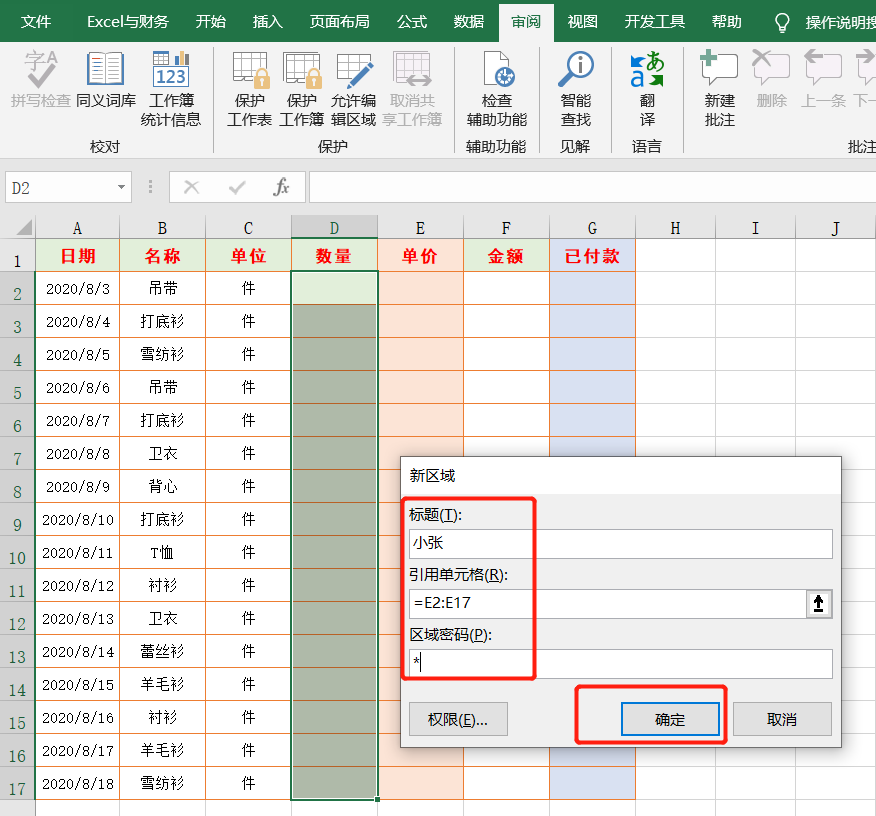Click the 标题 title input field

621,543
